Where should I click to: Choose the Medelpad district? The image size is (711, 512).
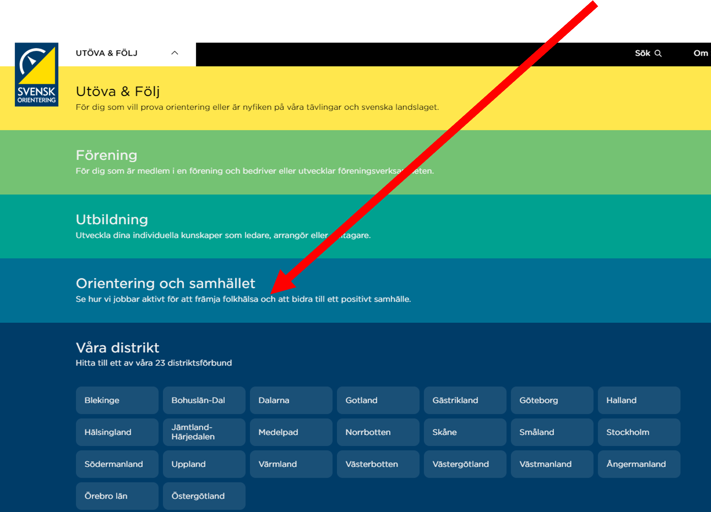(x=291, y=432)
